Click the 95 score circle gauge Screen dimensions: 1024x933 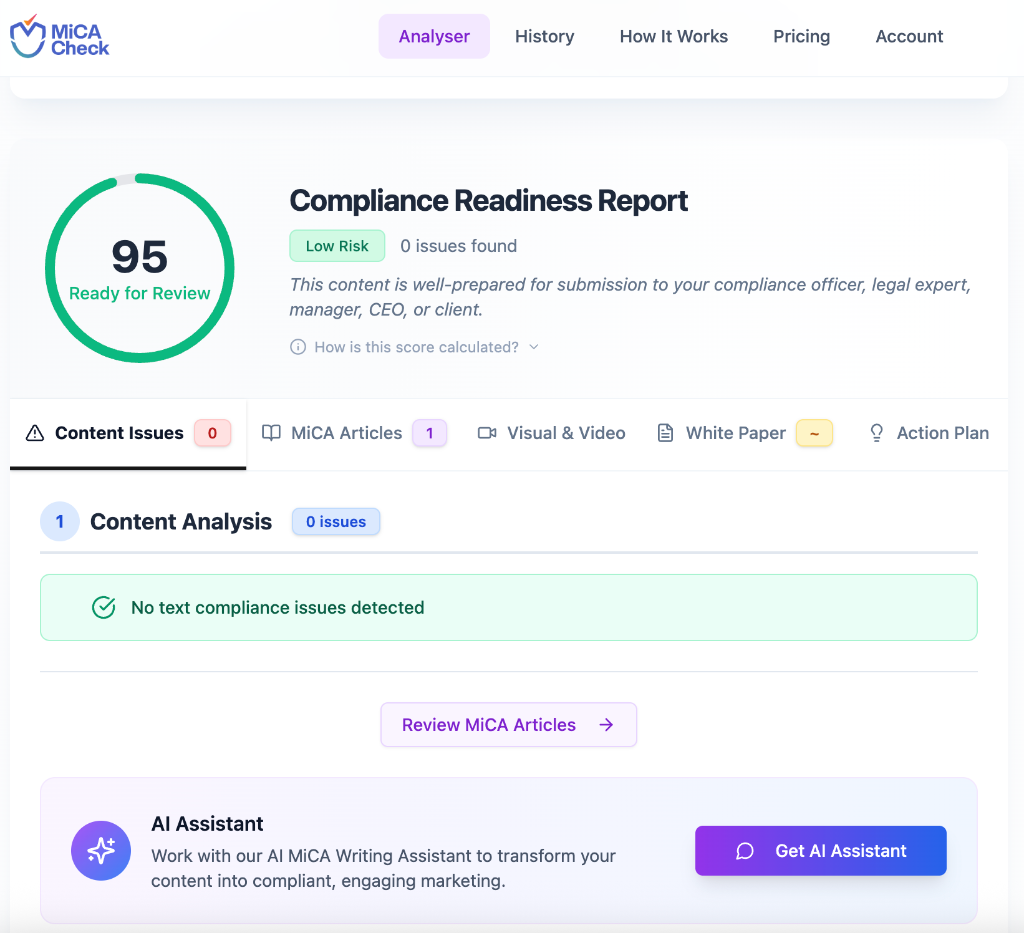click(x=140, y=268)
